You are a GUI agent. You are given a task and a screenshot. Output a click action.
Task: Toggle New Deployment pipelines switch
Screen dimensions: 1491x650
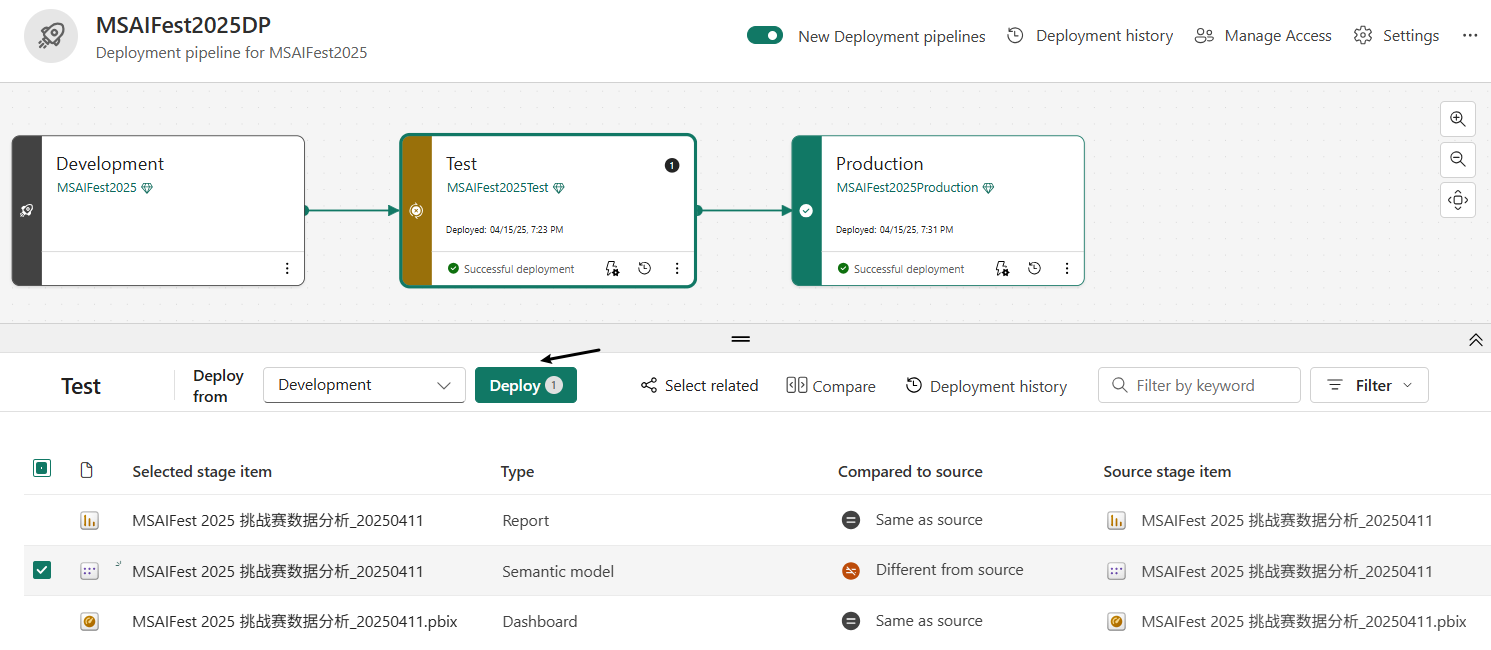765,35
